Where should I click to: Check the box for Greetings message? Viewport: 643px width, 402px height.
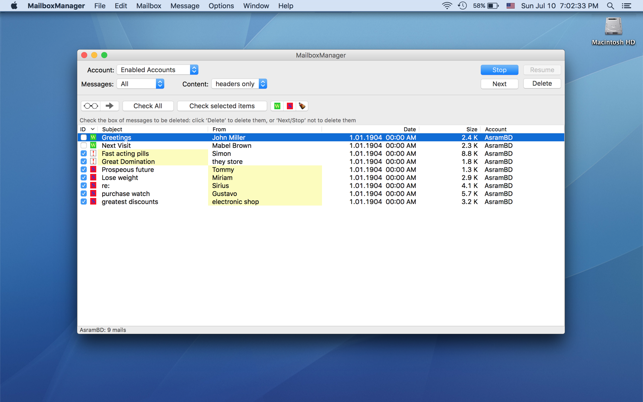tap(84, 138)
